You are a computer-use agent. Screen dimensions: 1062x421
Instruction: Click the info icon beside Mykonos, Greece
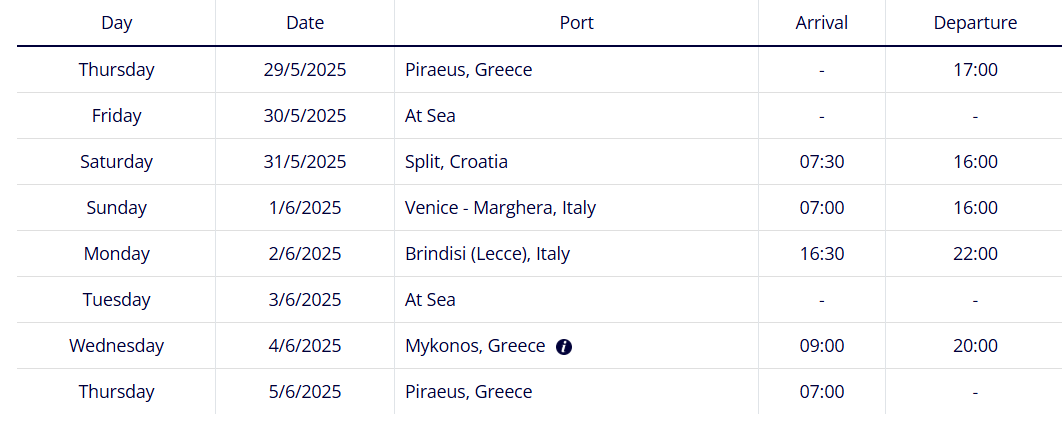pyautogui.click(x=564, y=347)
